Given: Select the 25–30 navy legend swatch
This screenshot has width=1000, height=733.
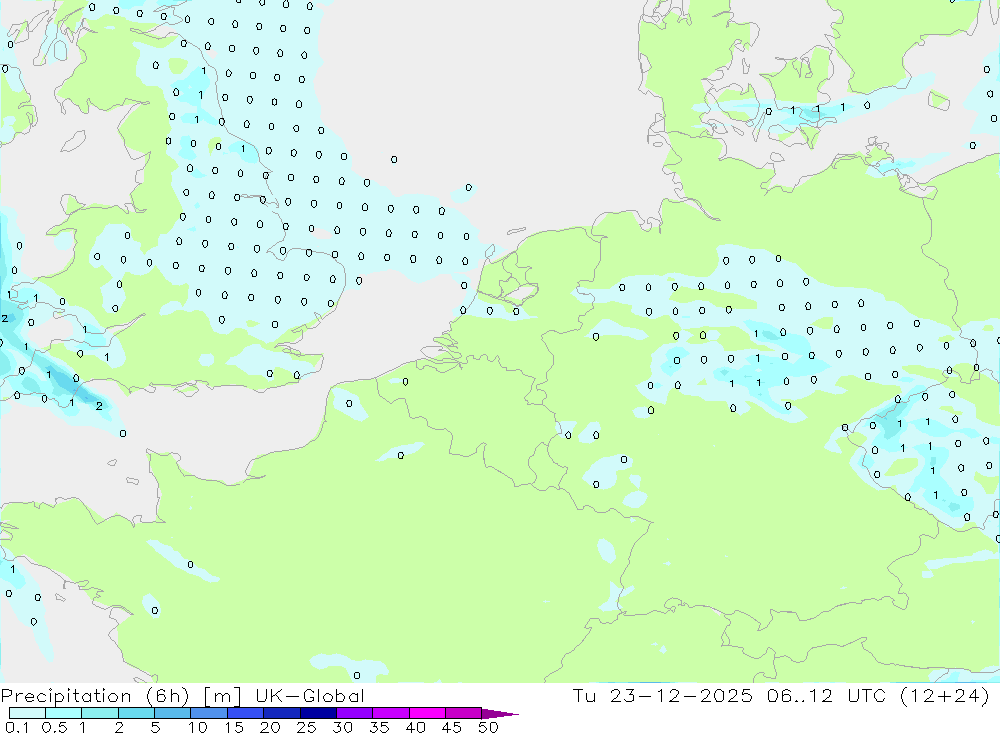Looking at the screenshot, I should click(318, 713).
